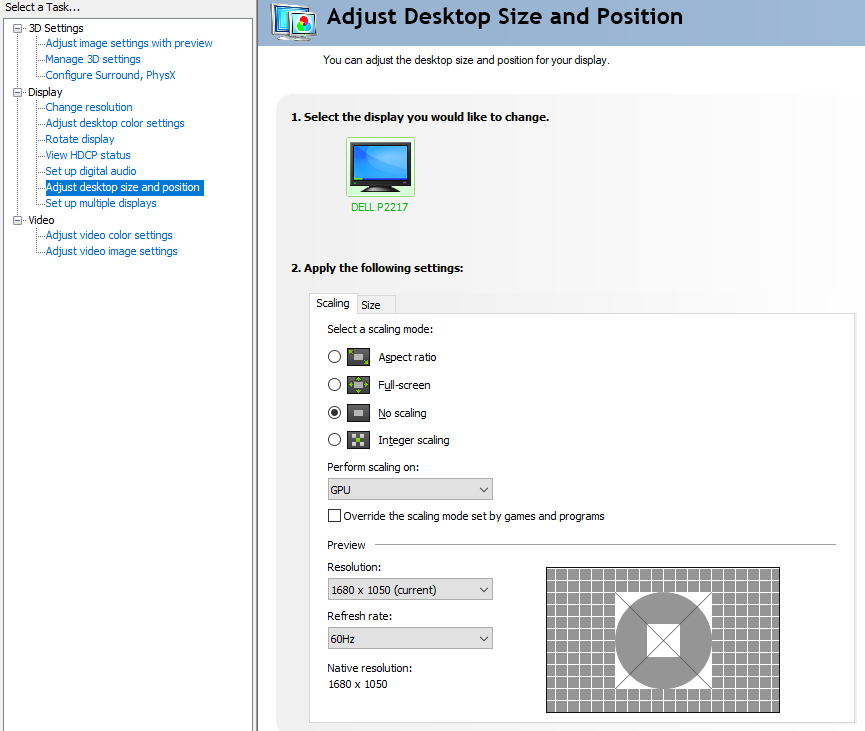
Task: Select the No scaling radio button
Action: coord(334,413)
